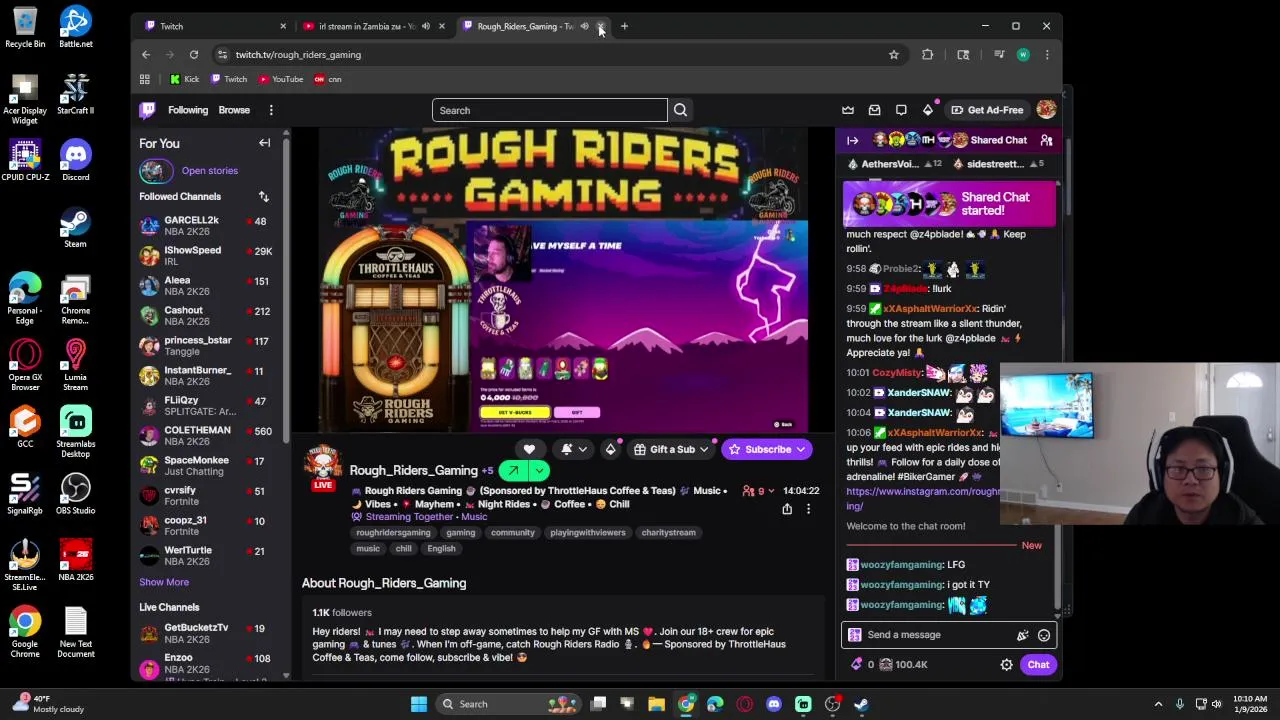Open the user profile avatar menu
1280x720 pixels.
coord(1046,110)
